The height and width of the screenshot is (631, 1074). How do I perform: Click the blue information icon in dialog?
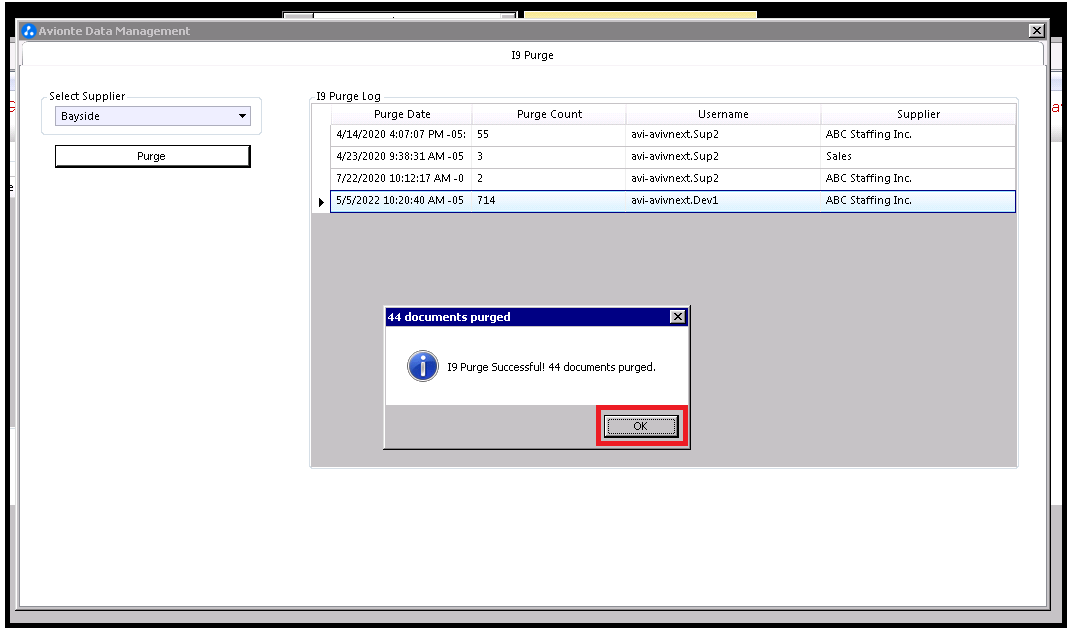[x=423, y=366]
